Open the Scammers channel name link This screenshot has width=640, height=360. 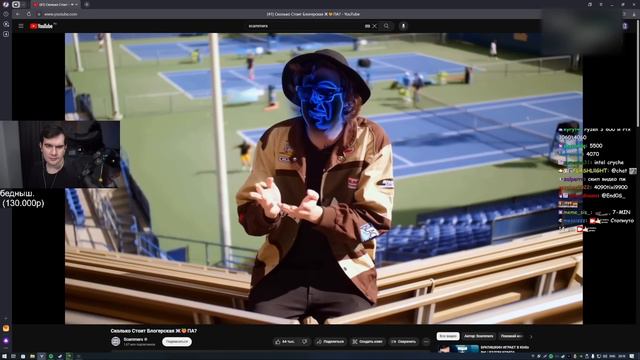[x=133, y=339]
